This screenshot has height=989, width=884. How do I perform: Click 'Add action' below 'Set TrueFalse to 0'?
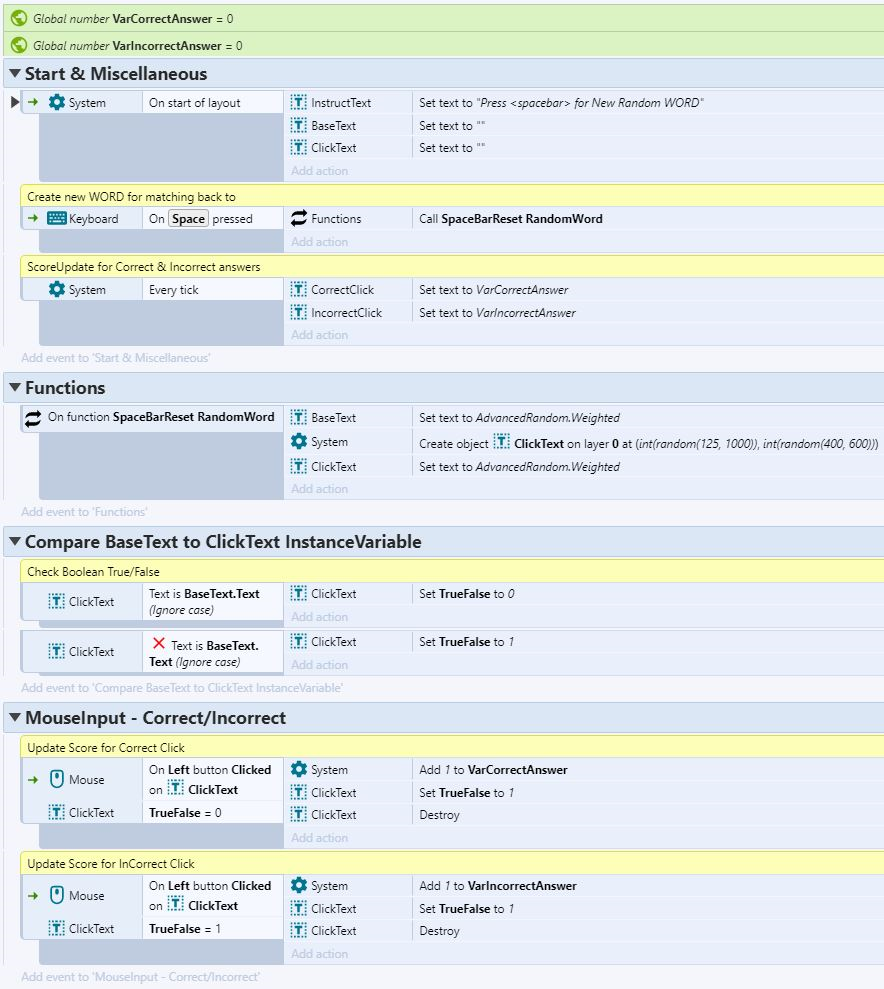(319, 617)
